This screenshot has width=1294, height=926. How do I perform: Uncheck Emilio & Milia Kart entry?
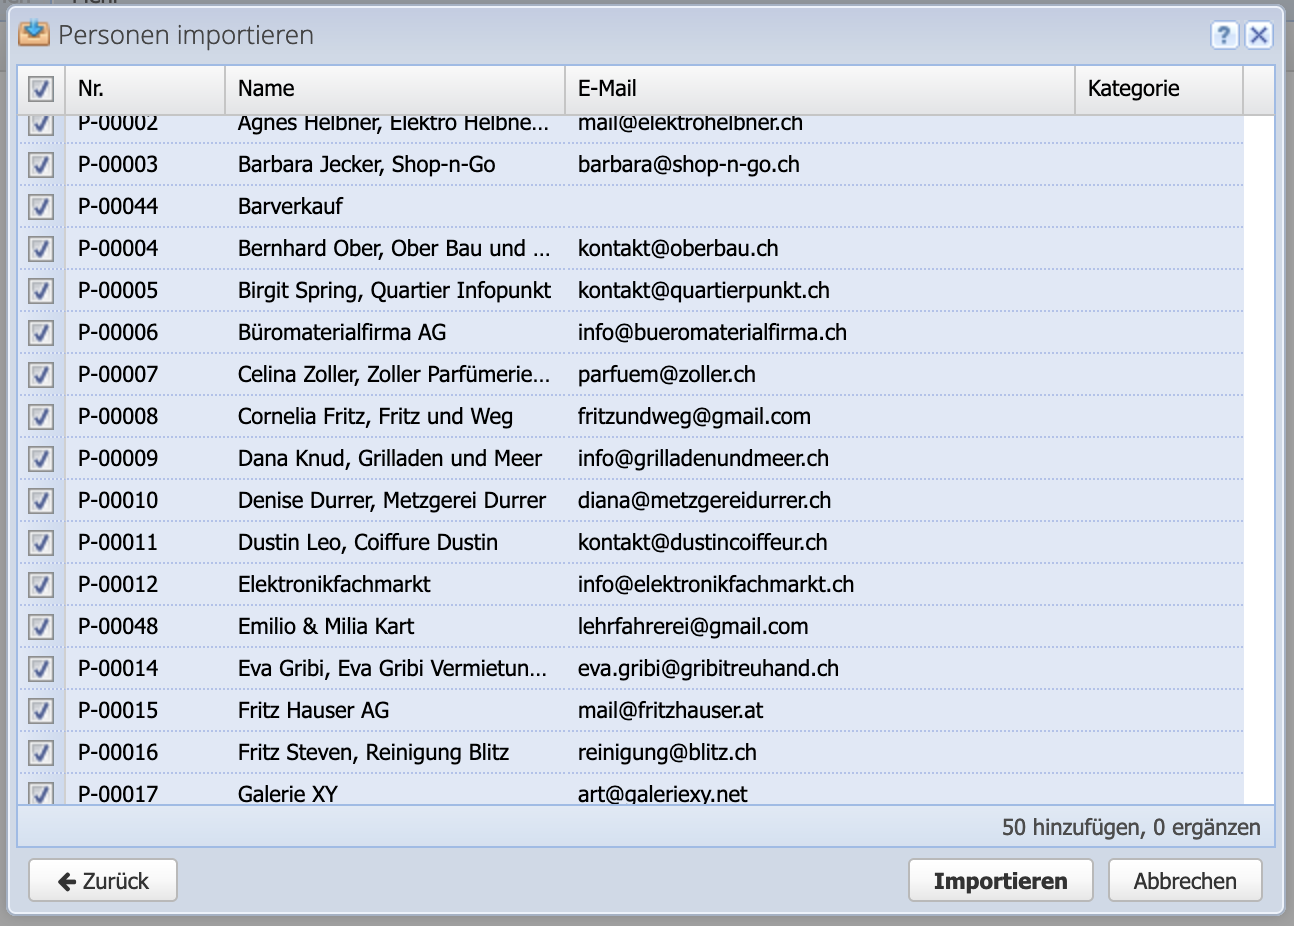40,626
